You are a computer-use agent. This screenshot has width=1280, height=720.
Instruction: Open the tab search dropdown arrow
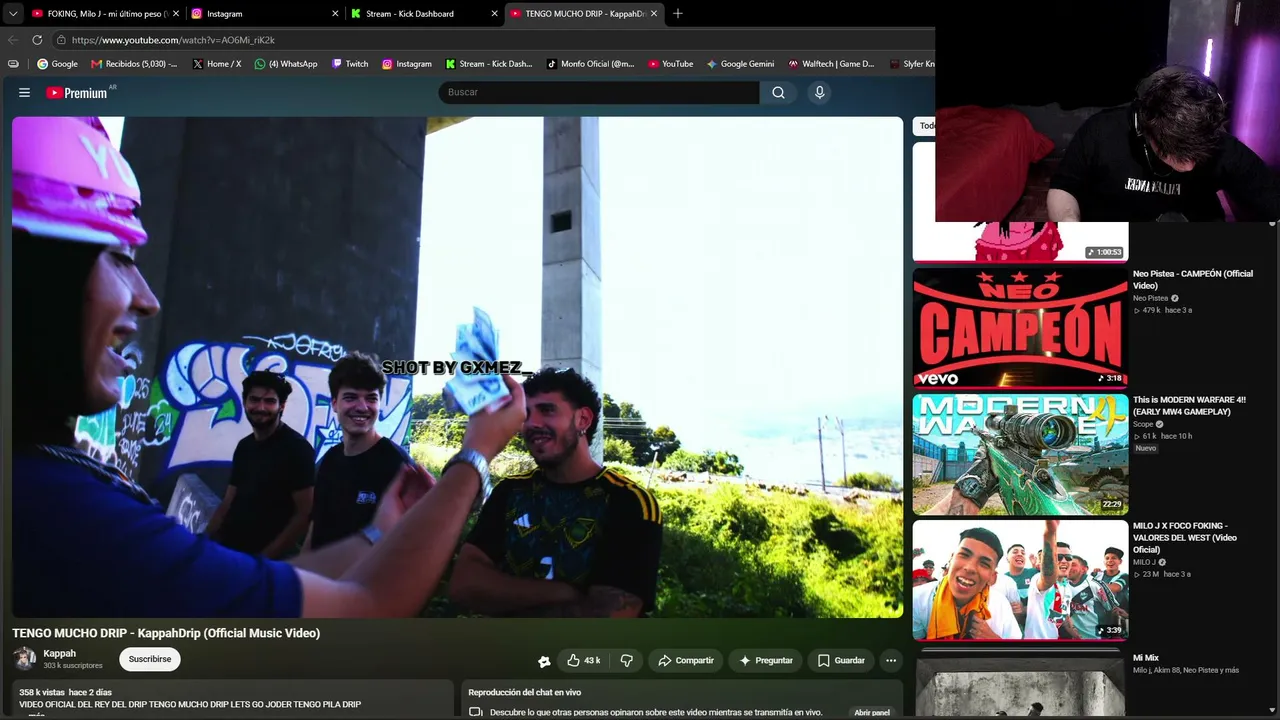[13, 14]
